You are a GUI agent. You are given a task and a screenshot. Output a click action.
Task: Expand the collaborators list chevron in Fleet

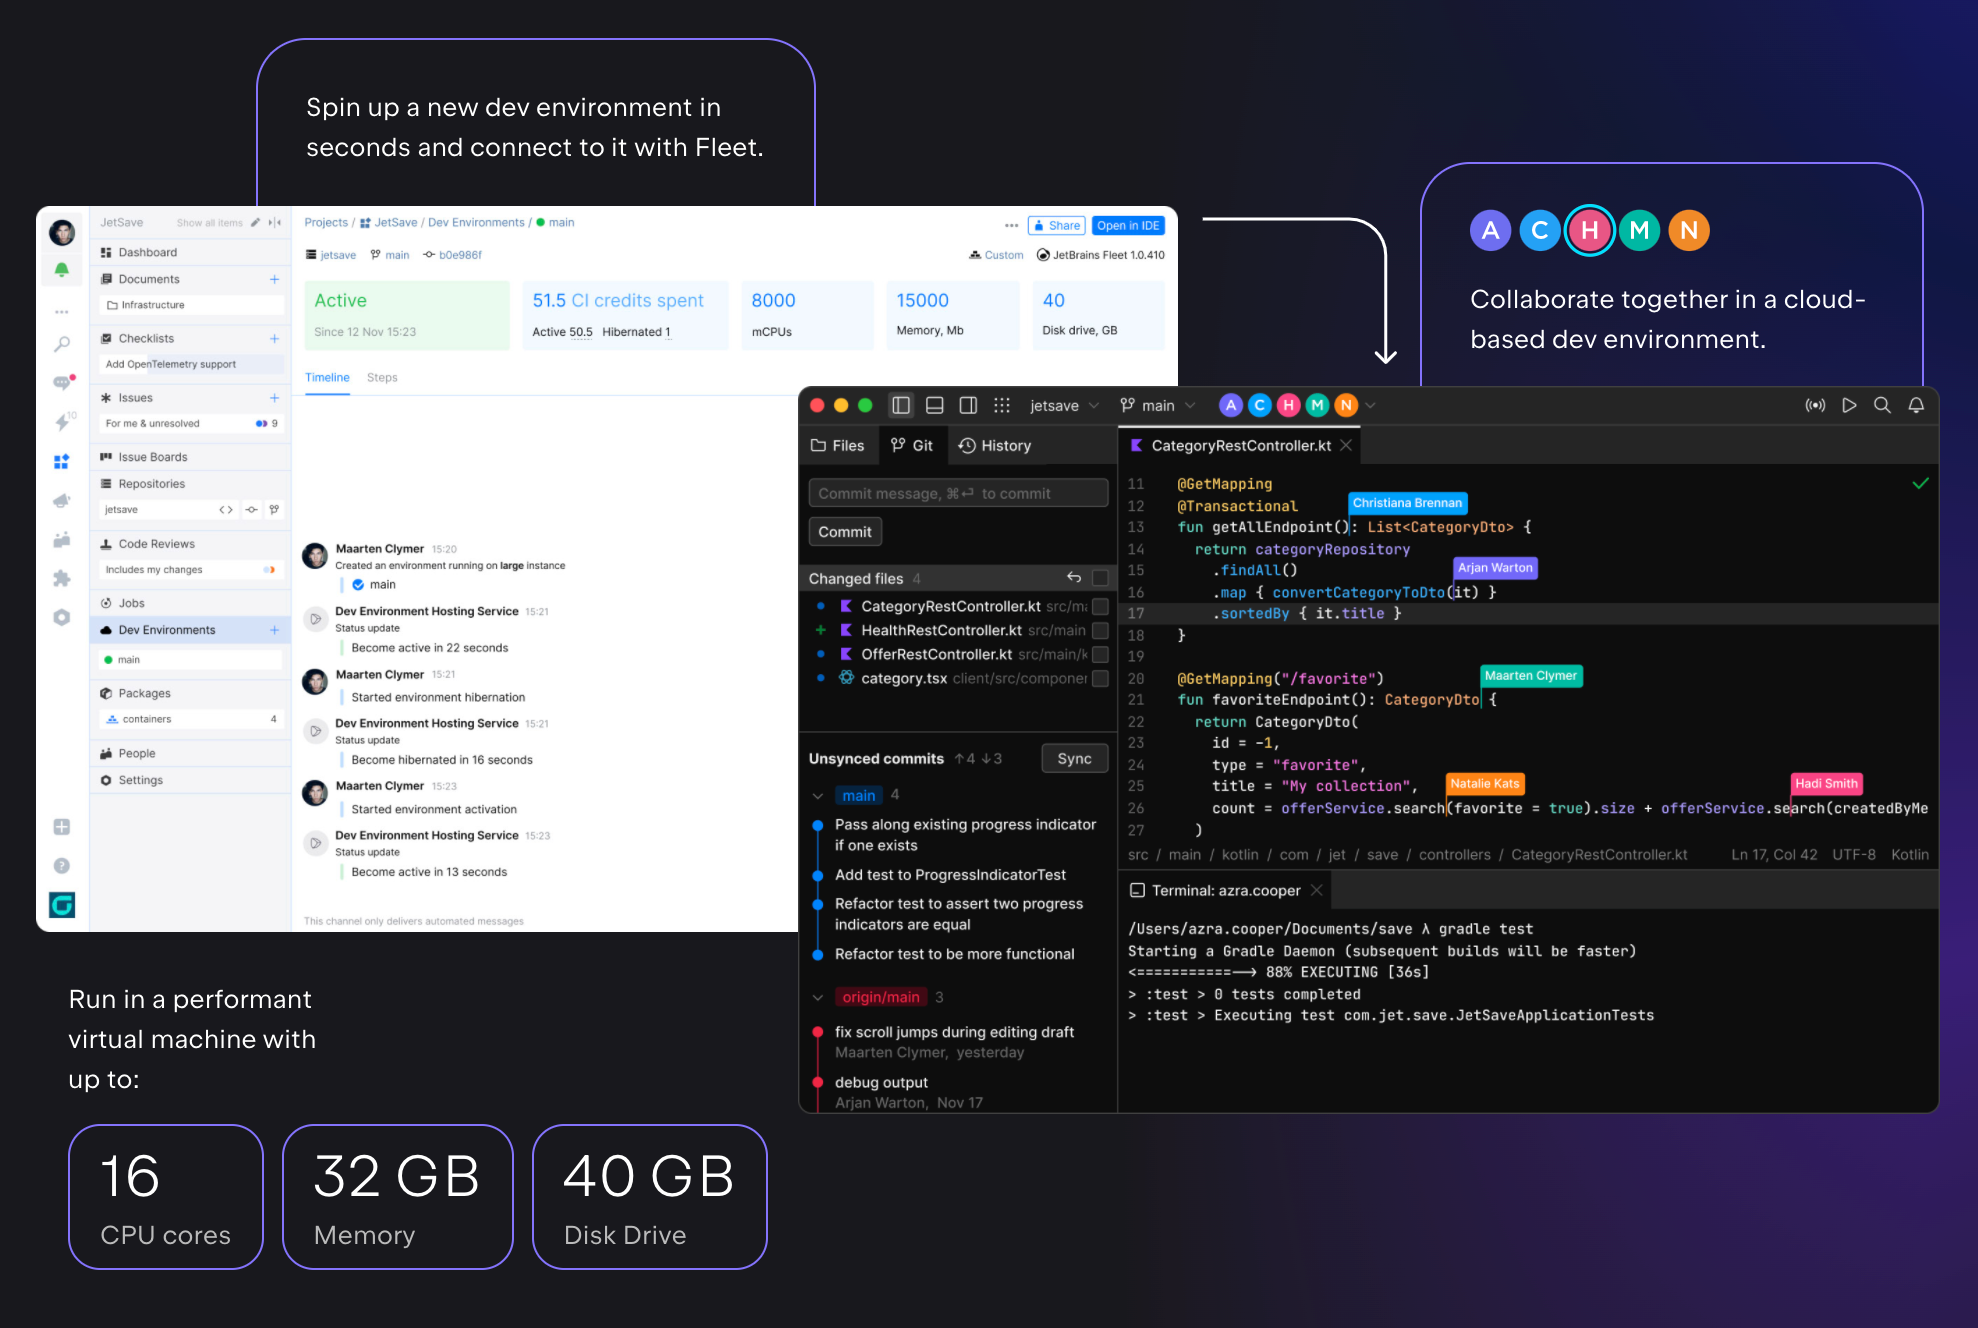click(x=1370, y=405)
